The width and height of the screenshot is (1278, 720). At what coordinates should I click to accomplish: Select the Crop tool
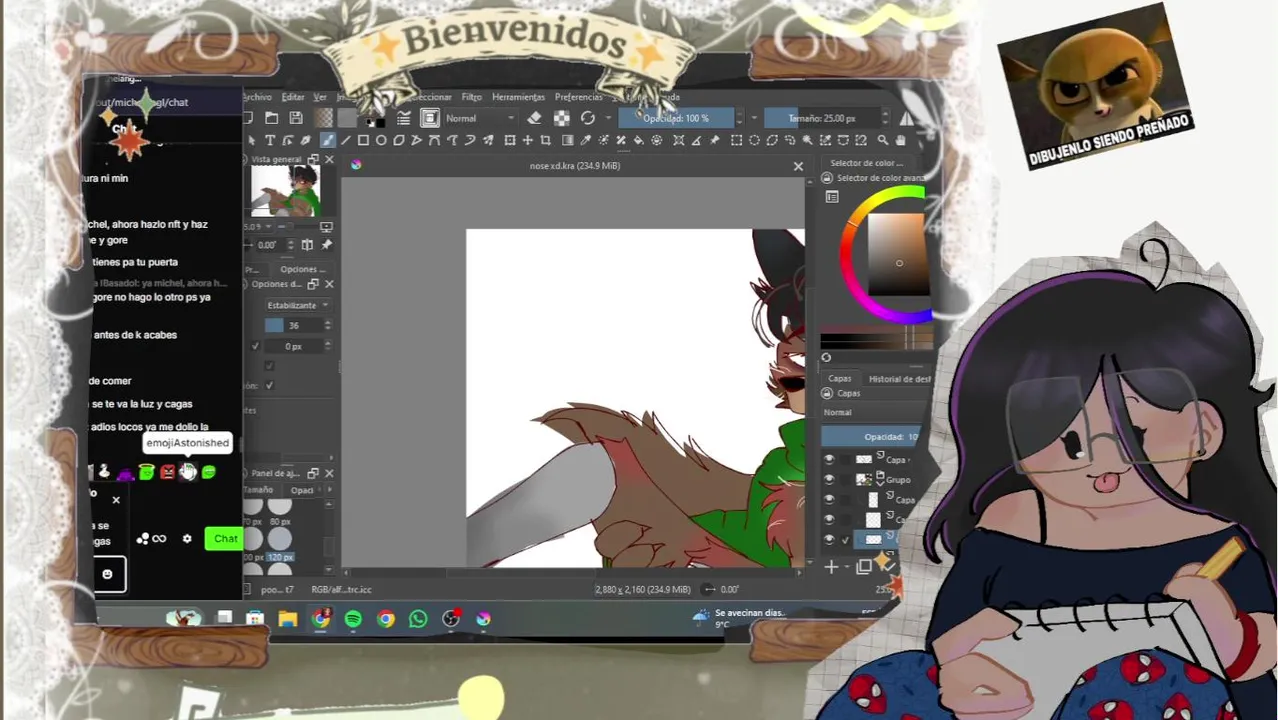click(546, 141)
